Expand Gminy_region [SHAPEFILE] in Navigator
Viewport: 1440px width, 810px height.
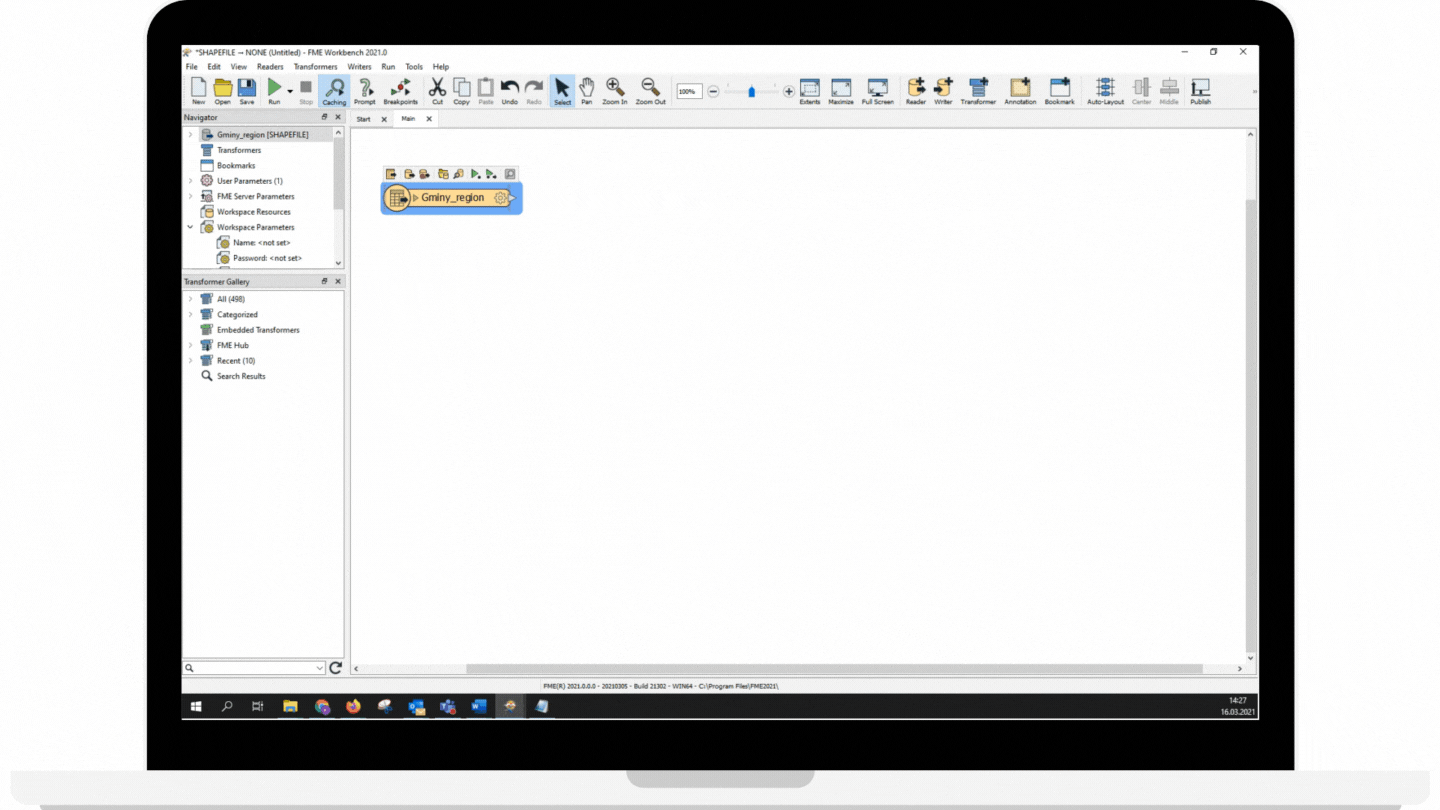(x=190, y=134)
